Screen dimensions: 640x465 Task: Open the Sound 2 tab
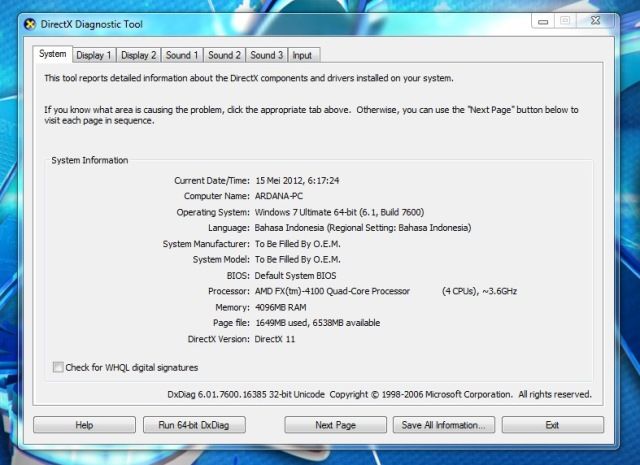click(x=224, y=55)
